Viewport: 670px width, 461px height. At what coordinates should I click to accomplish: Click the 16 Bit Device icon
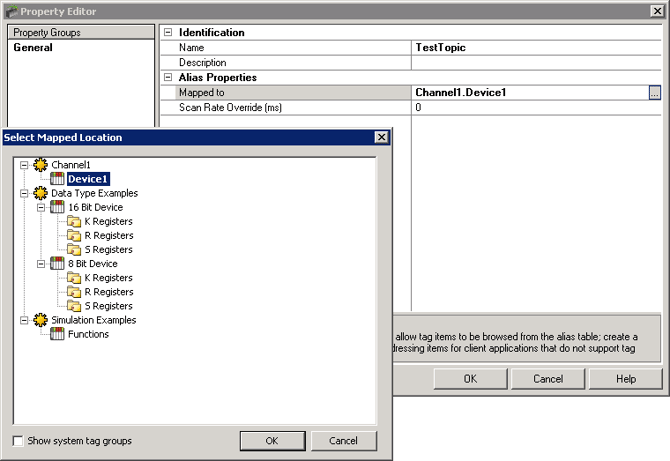(57, 207)
